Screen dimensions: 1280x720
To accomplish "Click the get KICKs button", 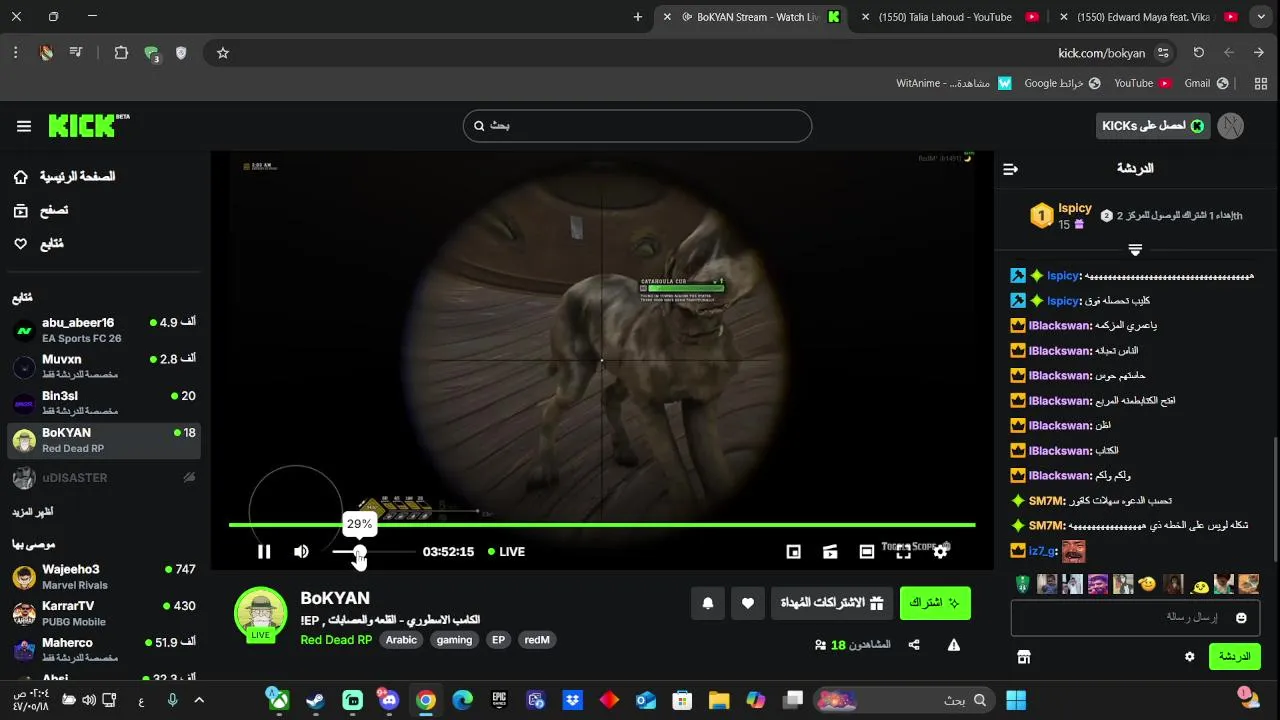I will pyautogui.click(x=1152, y=126).
